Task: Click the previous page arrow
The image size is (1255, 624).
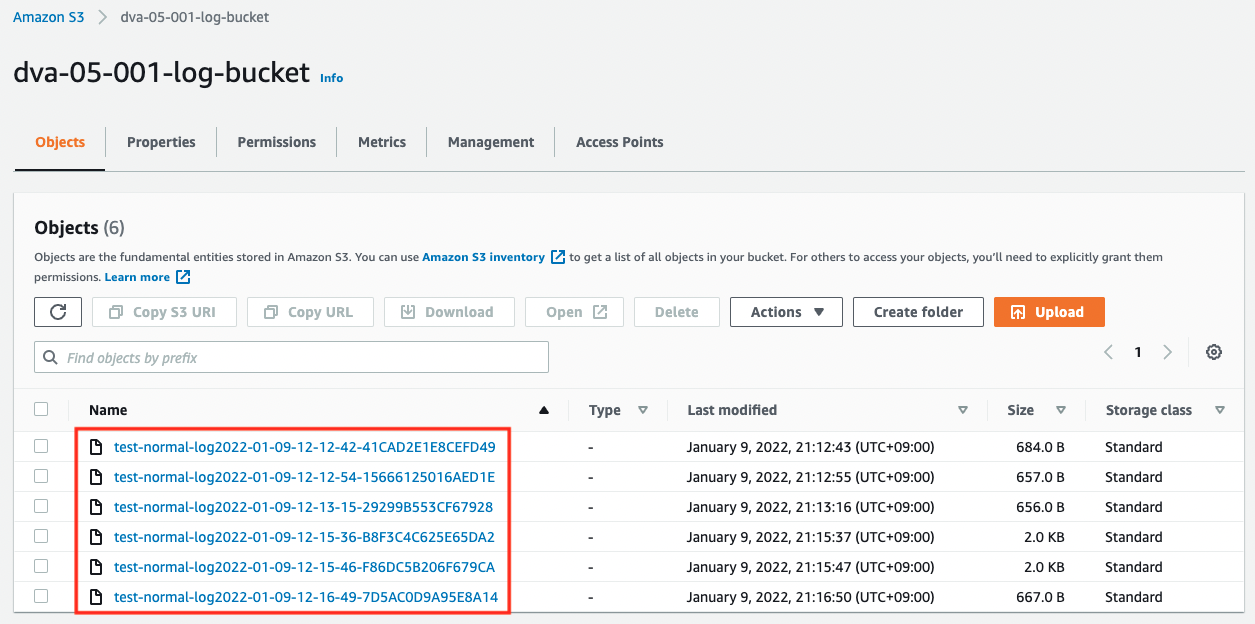Action: tap(1108, 352)
